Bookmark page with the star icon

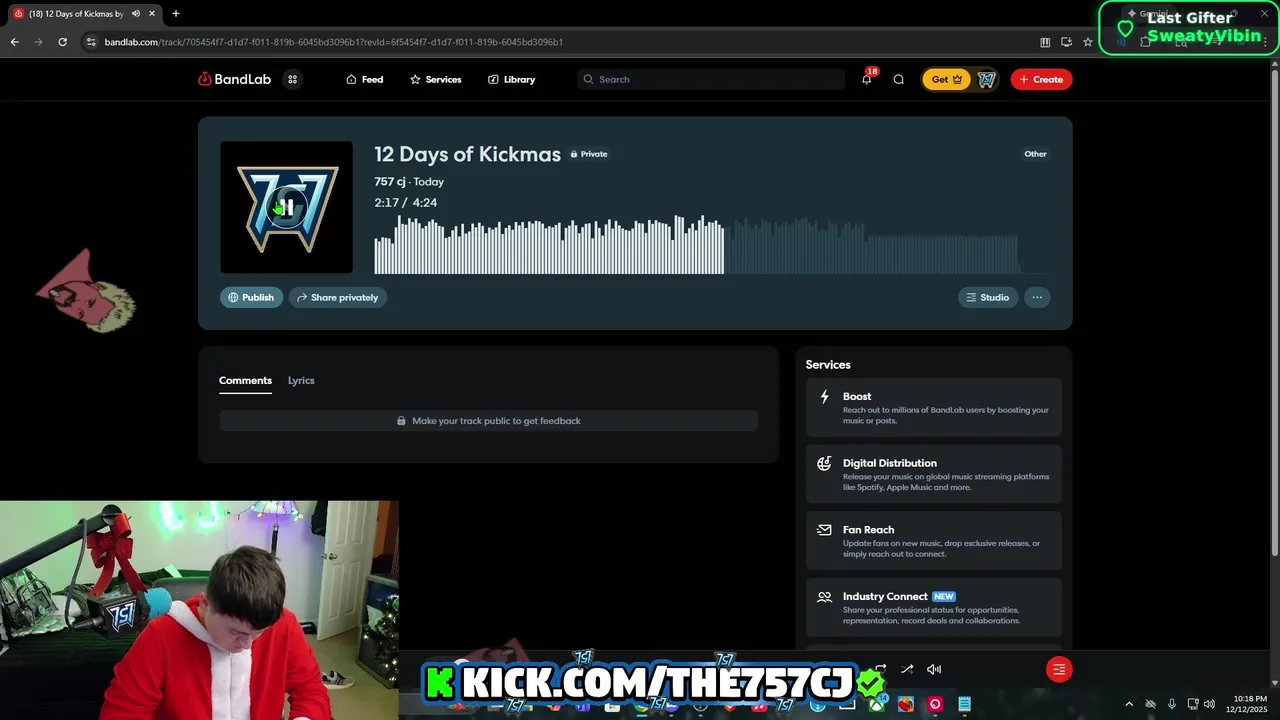pyautogui.click(x=1088, y=42)
